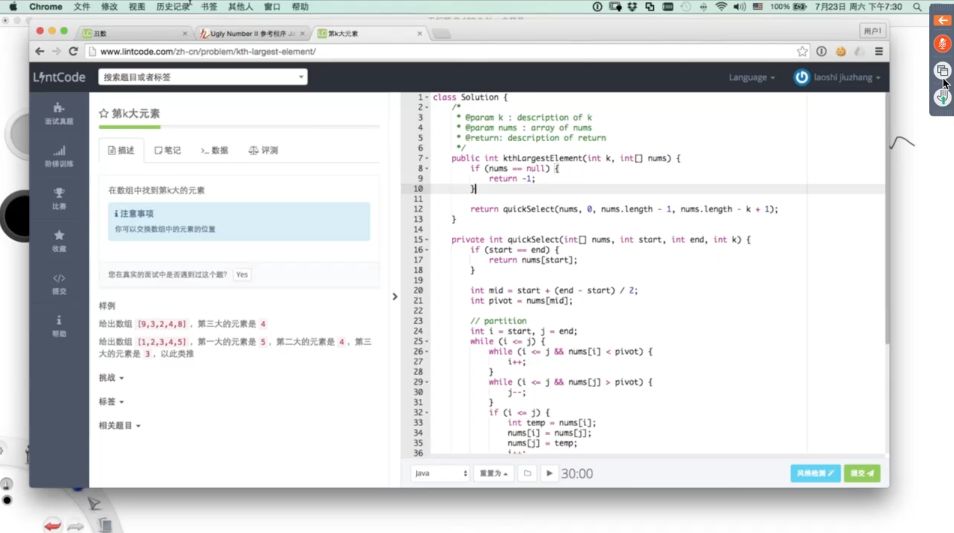This screenshot has width=954, height=533.
Task: Open the contest trophy icon in sidebar
Action: 59,198
